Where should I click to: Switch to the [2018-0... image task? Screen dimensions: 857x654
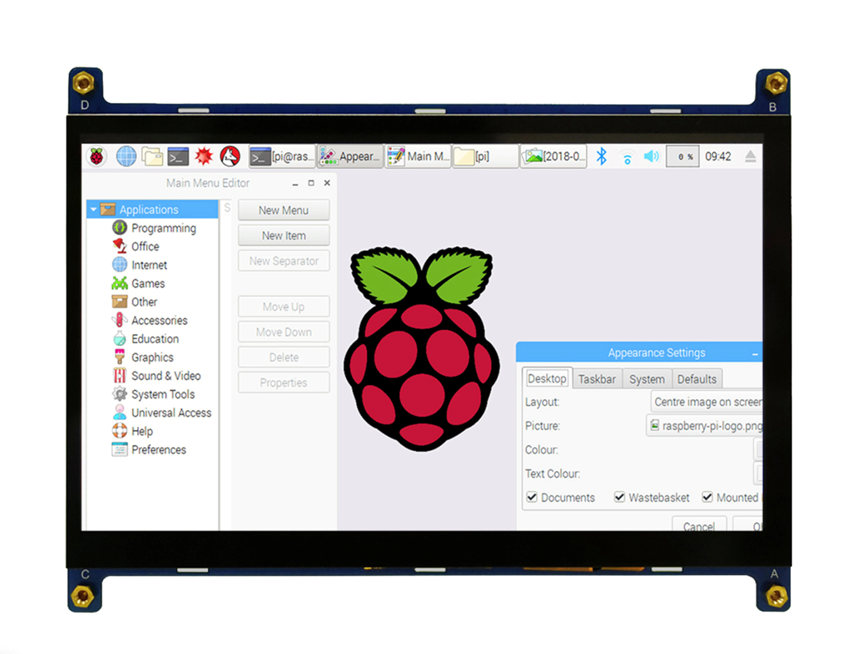point(554,157)
